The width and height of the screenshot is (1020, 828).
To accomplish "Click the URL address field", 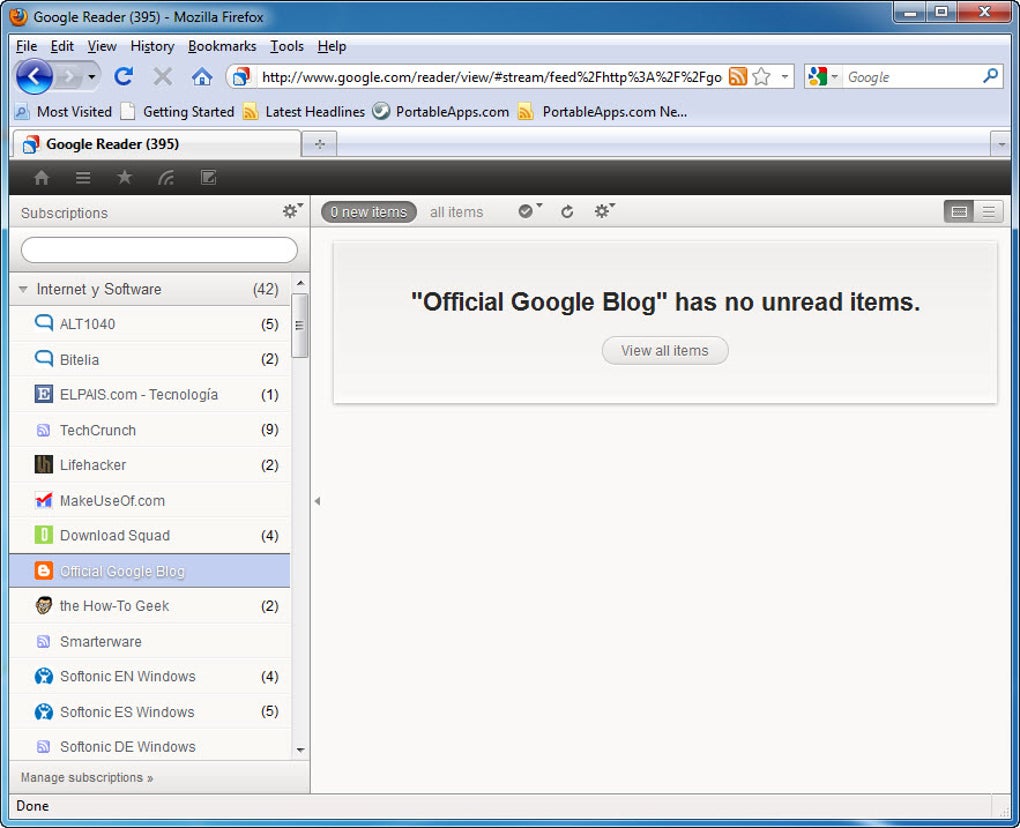I will point(492,77).
